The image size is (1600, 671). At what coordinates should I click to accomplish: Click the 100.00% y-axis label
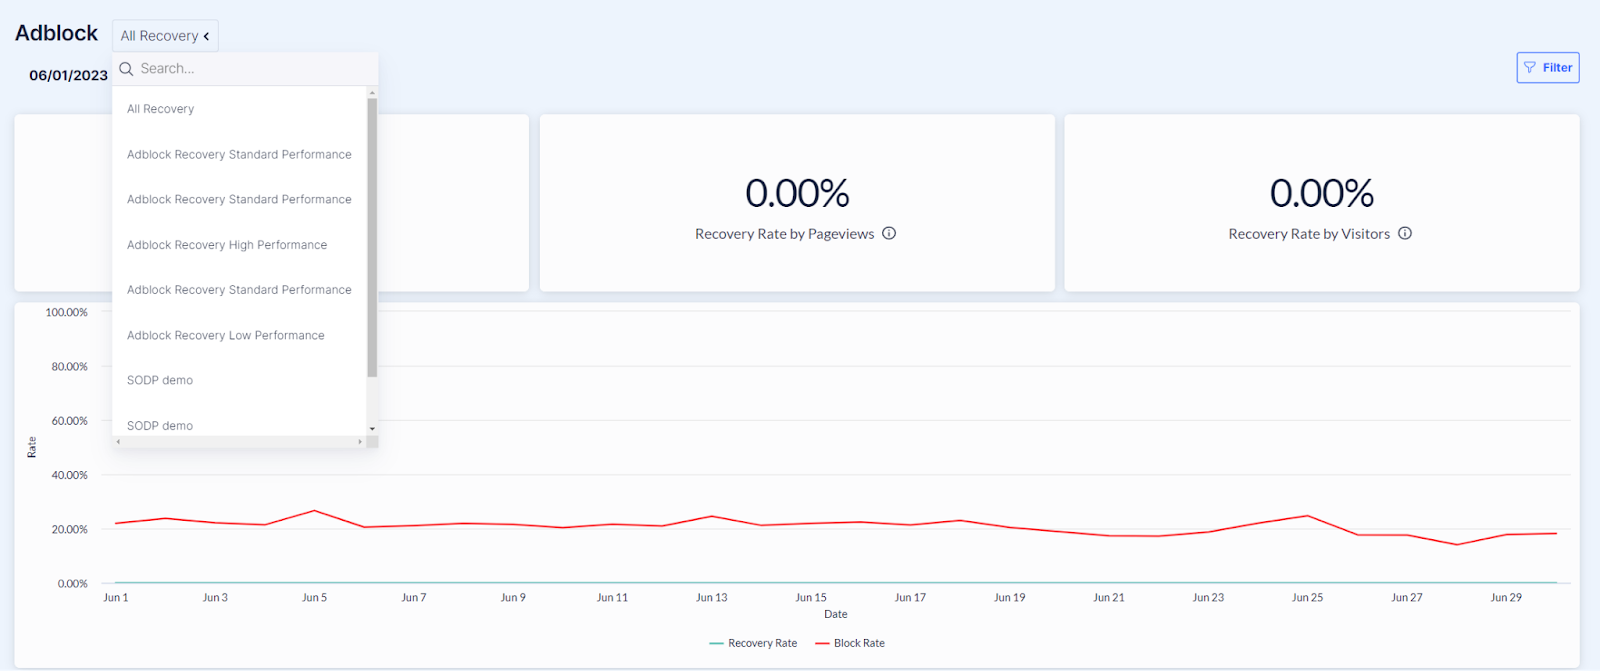(x=66, y=312)
